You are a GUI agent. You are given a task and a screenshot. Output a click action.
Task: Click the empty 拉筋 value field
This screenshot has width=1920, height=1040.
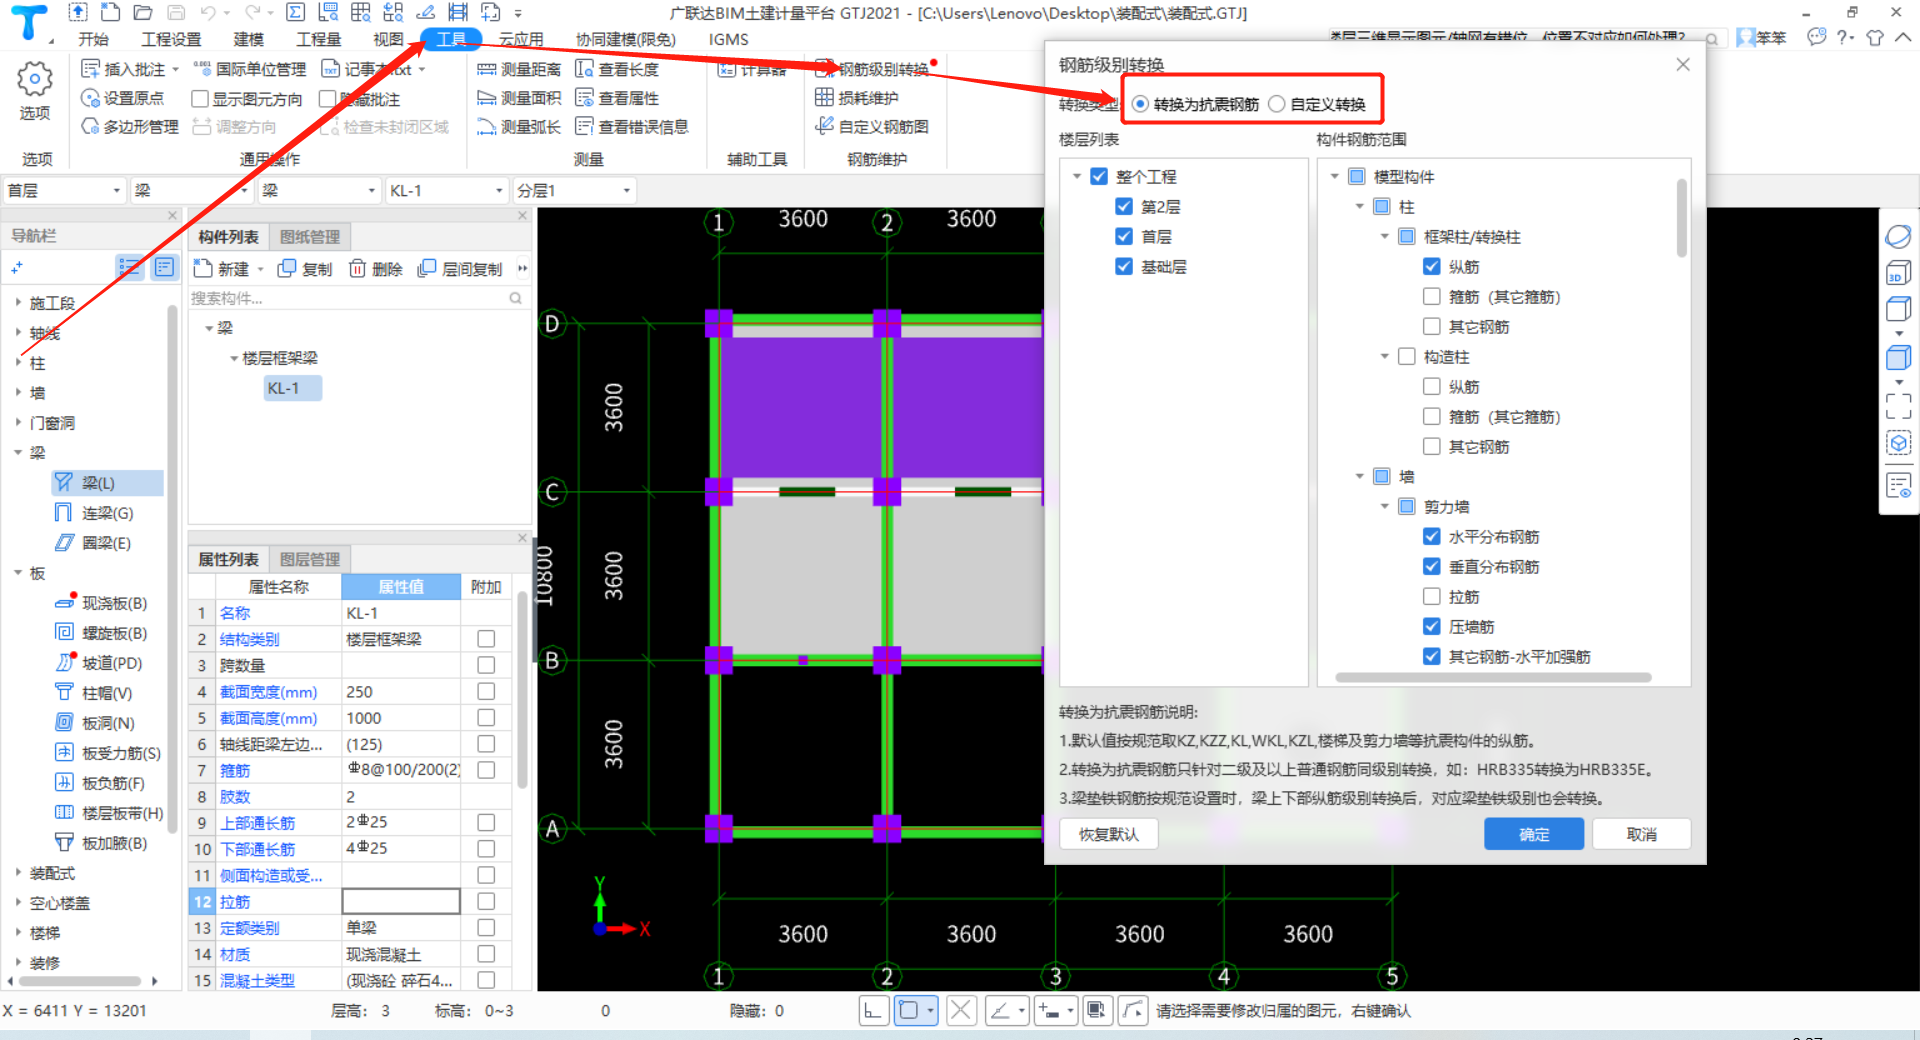[x=401, y=901]
